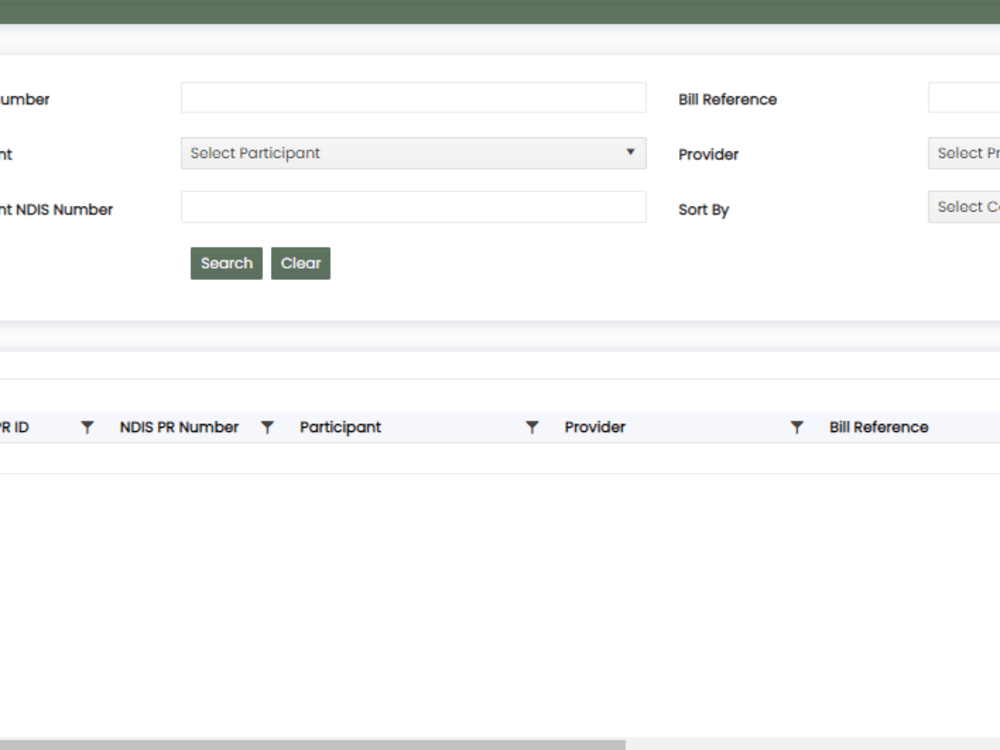1000x750 pixels.
Task: Focus the Number input field at top
Action: tap(413, 98)
